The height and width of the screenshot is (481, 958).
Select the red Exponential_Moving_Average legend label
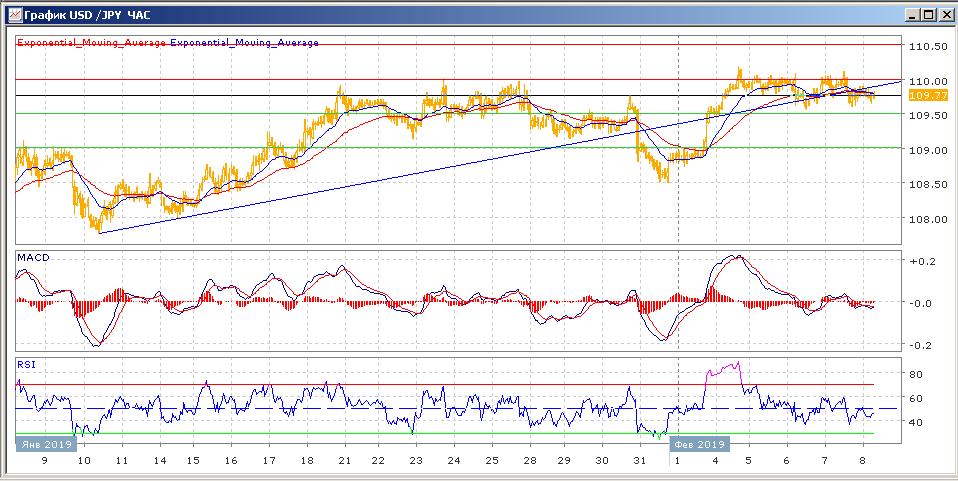point(92,43)
